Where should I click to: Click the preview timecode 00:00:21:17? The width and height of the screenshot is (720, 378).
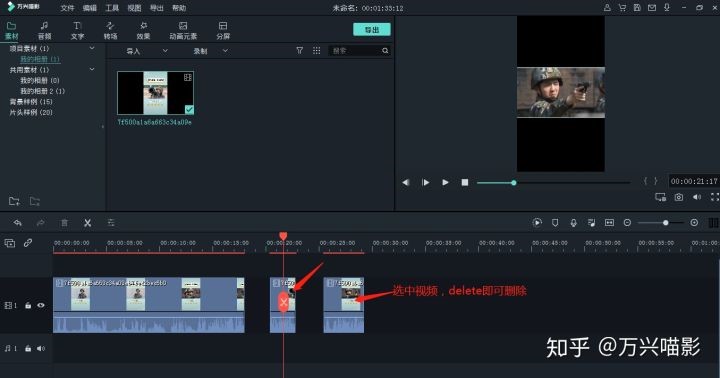(x=694, y=181)
